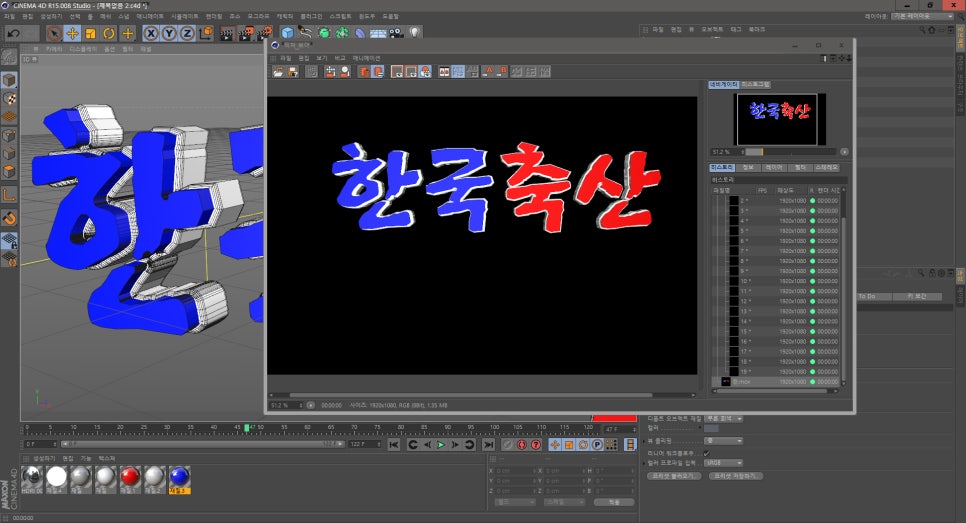This screenshot has width=966, height=523.
Task: Toggle Parameter (P) keyframe recording button
Action: tap(597, 444)
